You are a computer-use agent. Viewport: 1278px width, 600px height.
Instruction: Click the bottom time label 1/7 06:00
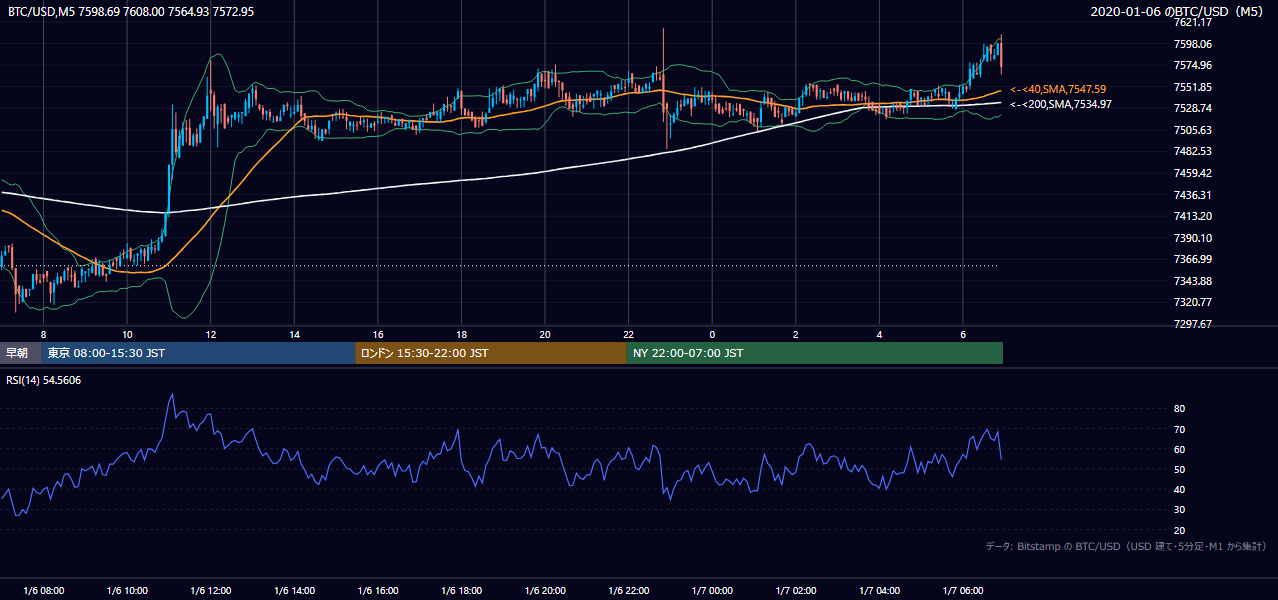point(963,591)
